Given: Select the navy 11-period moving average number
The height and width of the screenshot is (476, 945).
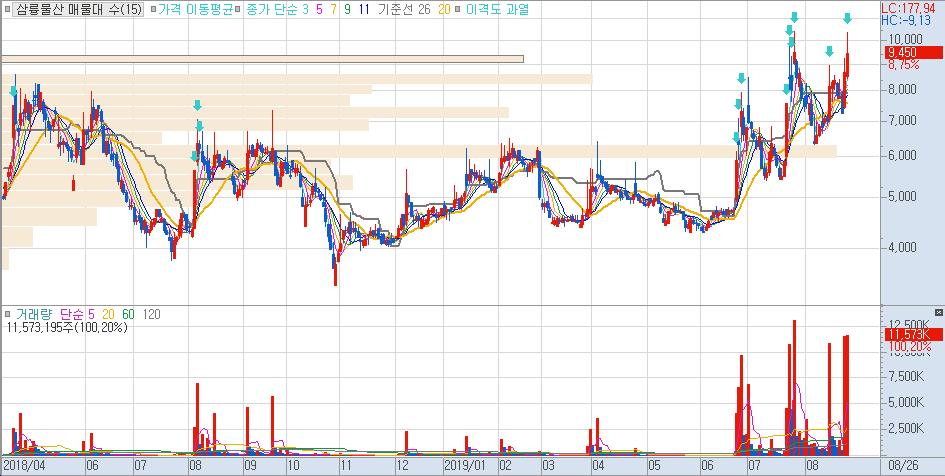Looking at the screenshot, I should pos(364,10).
